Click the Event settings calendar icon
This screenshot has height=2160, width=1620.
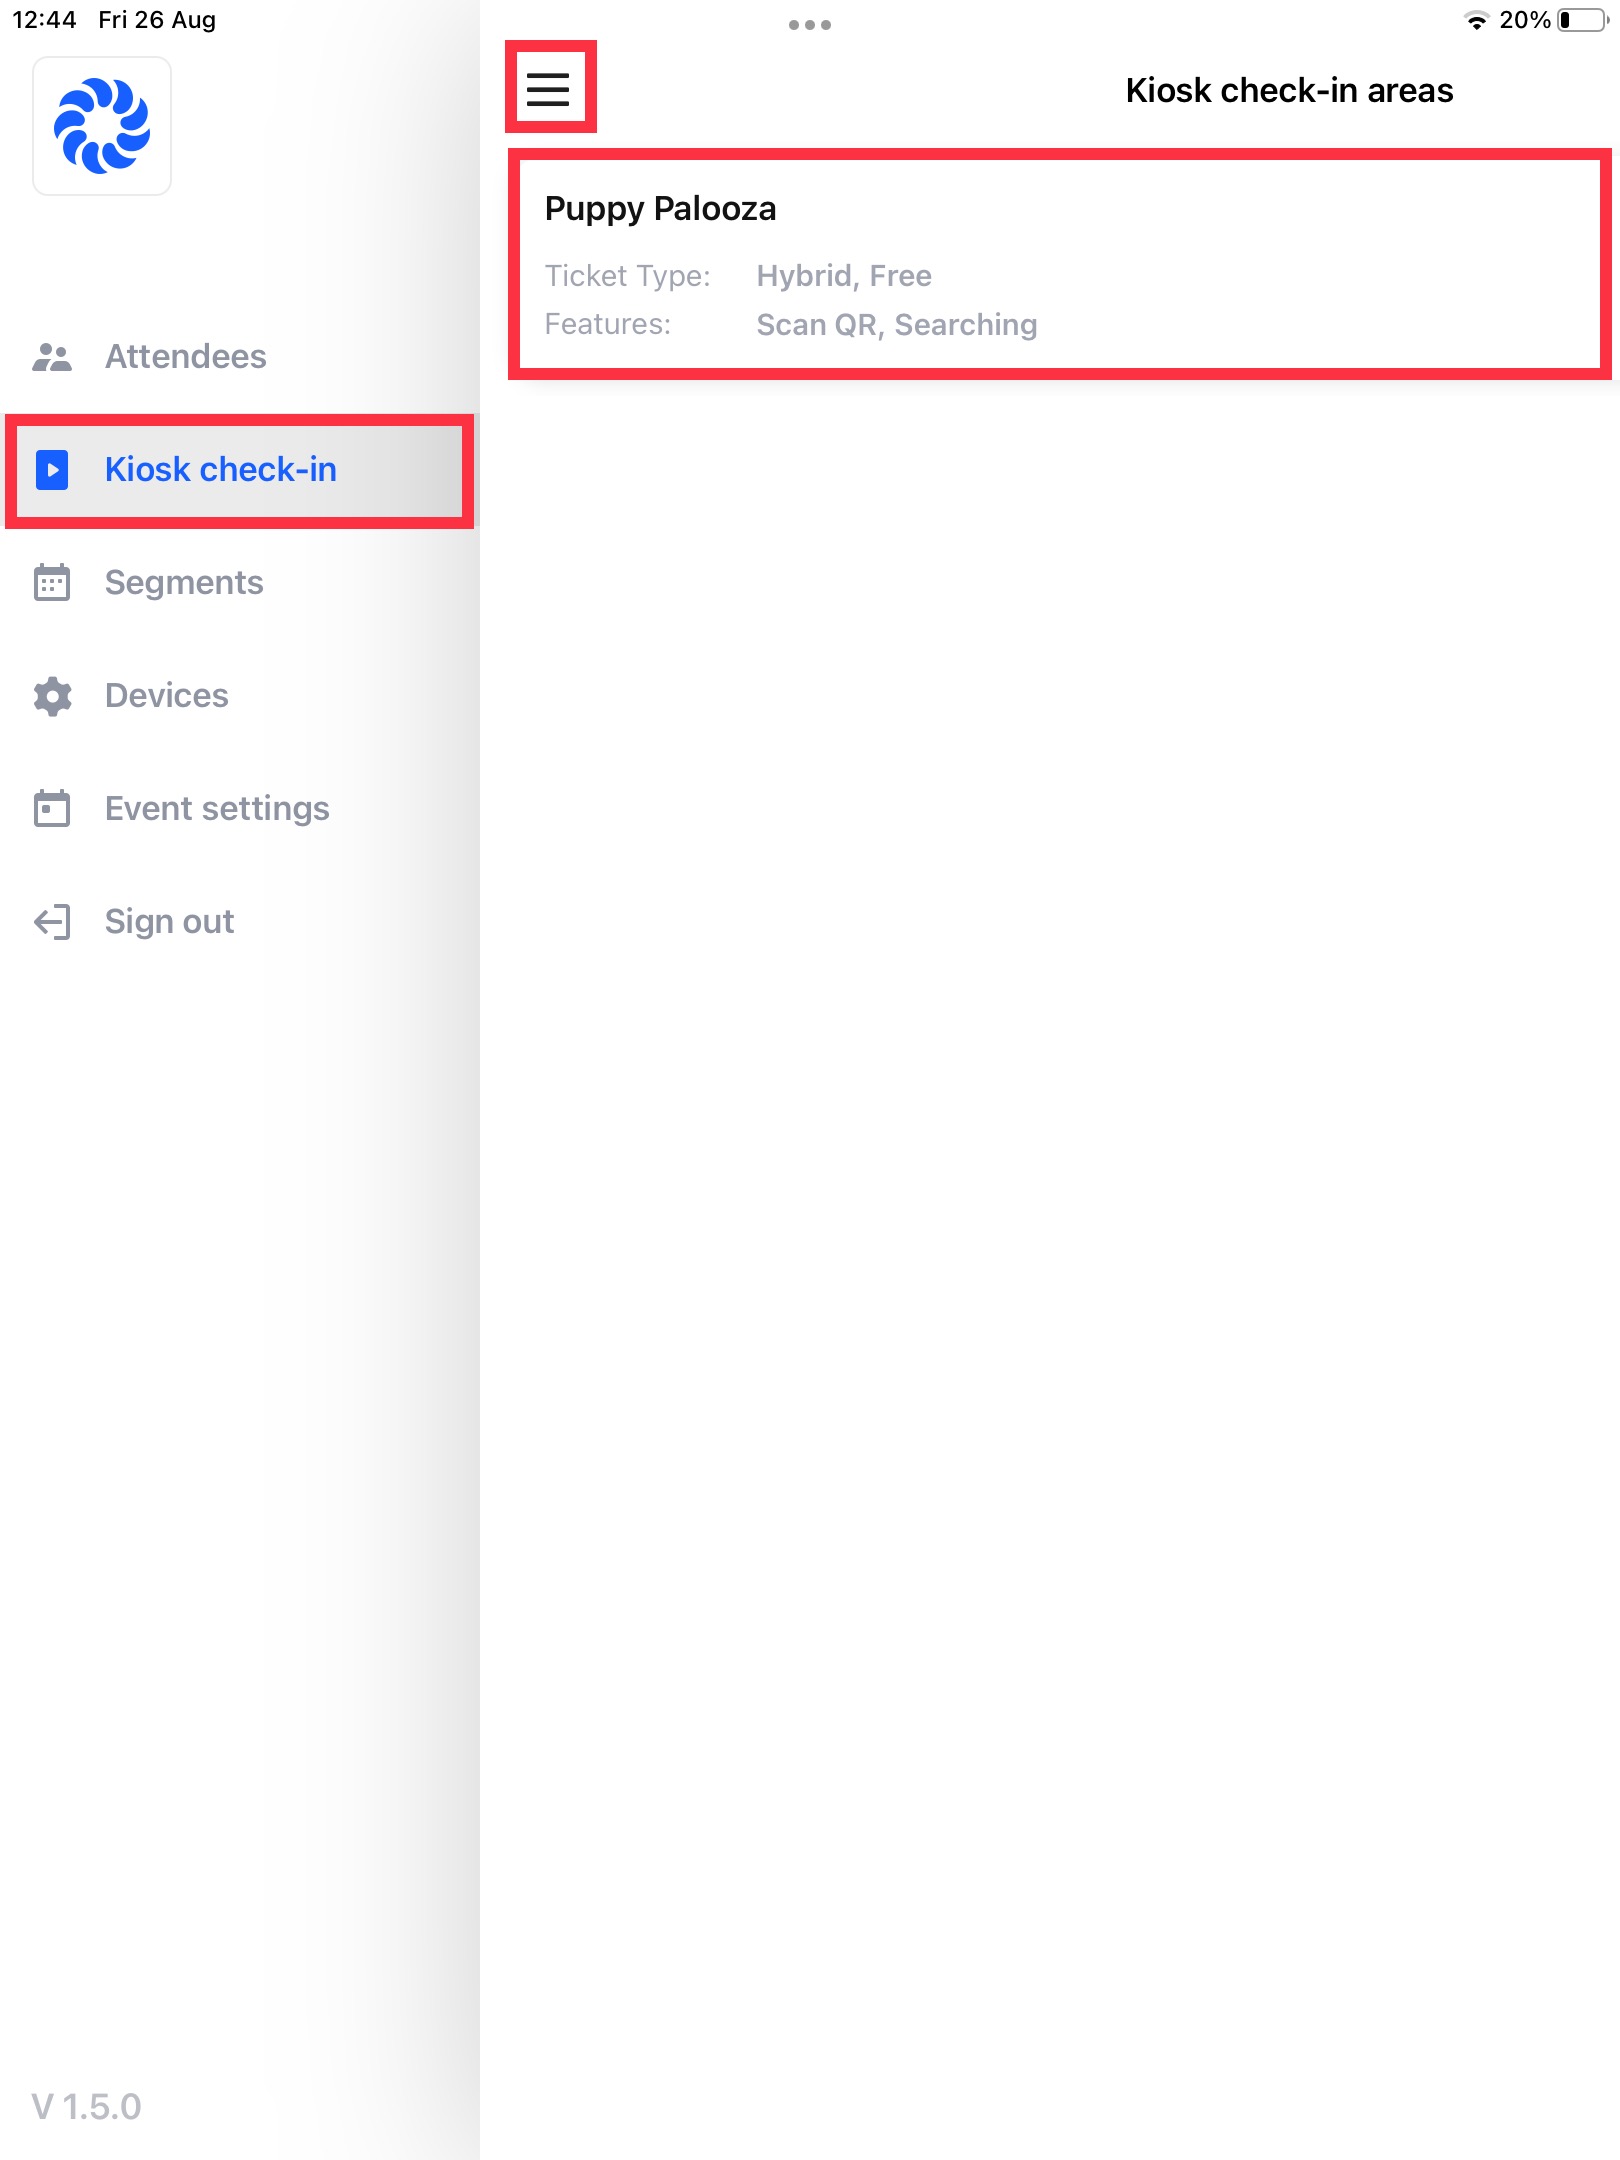click(52, 809)
